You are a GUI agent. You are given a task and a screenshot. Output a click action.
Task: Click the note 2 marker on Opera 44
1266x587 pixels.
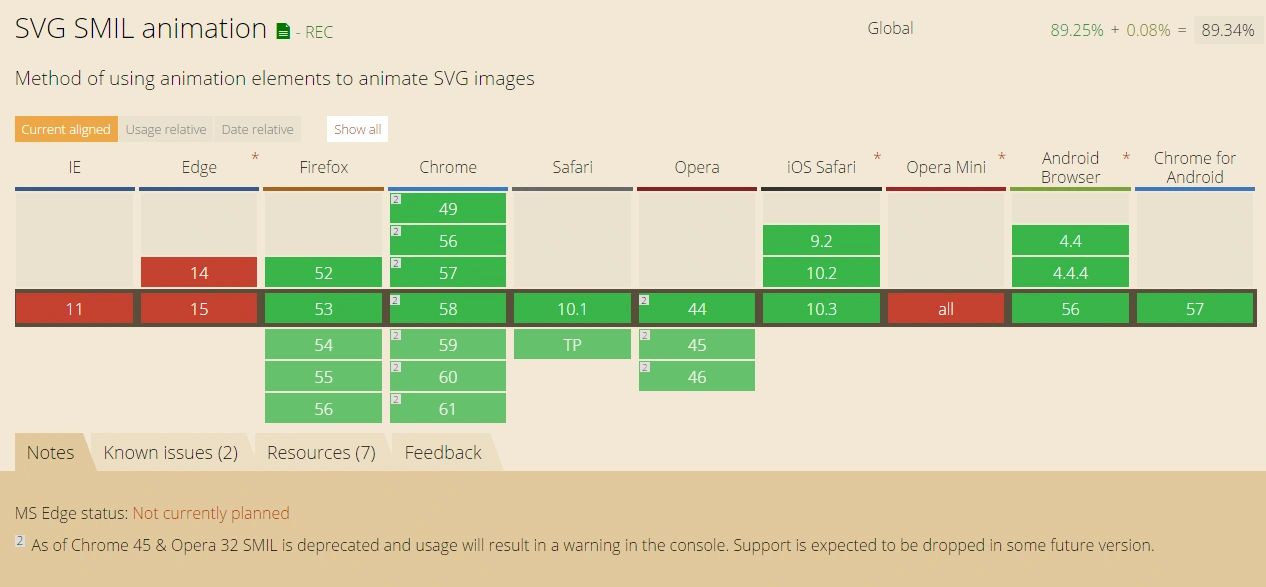[645, 299]
